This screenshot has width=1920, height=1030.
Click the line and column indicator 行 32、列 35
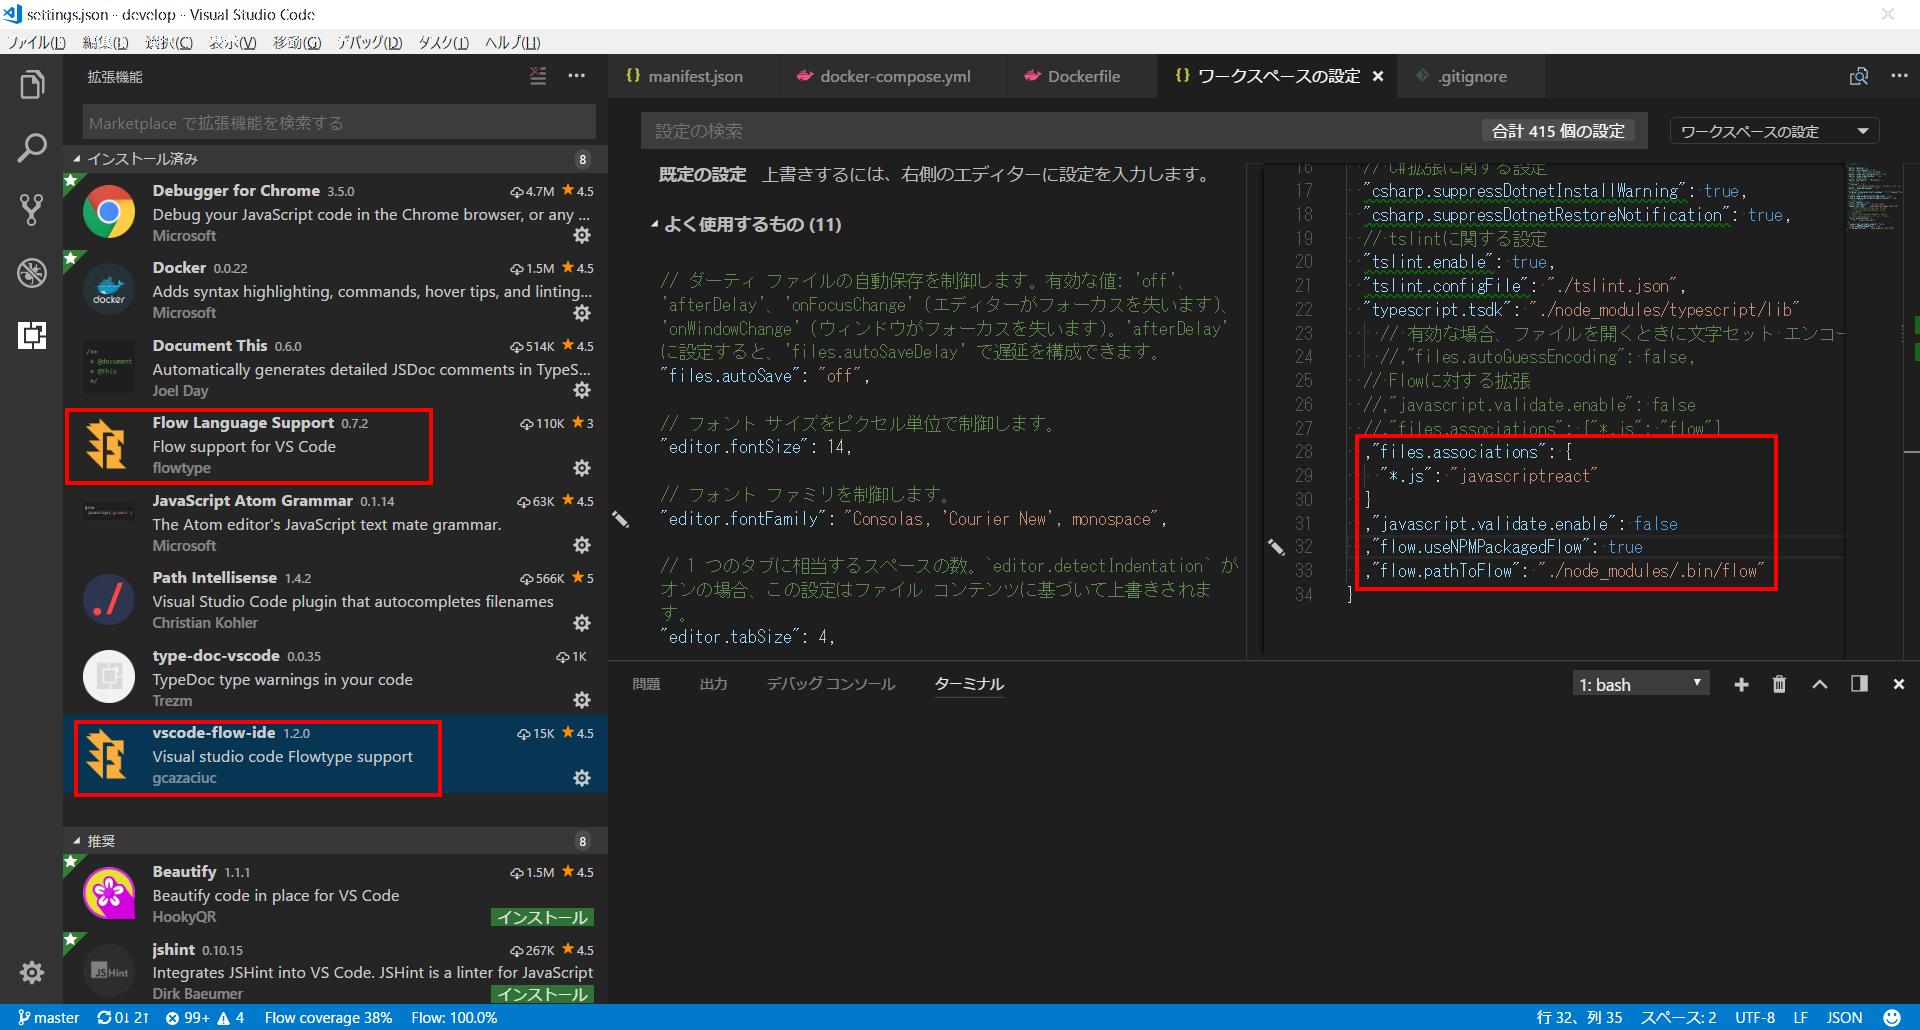tap(1579, 1018)
